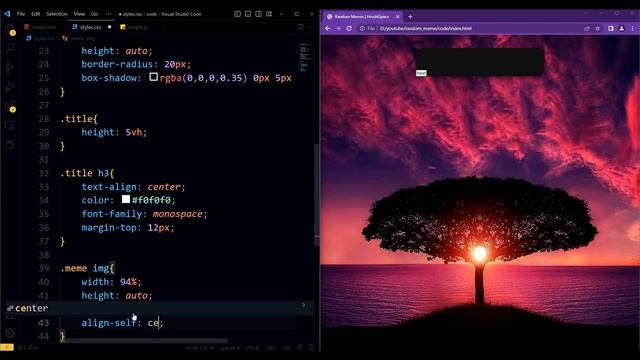The image size is (640, 360).
Task: Click the feedback icon in status bar
Action: click(x=300, y=348)
